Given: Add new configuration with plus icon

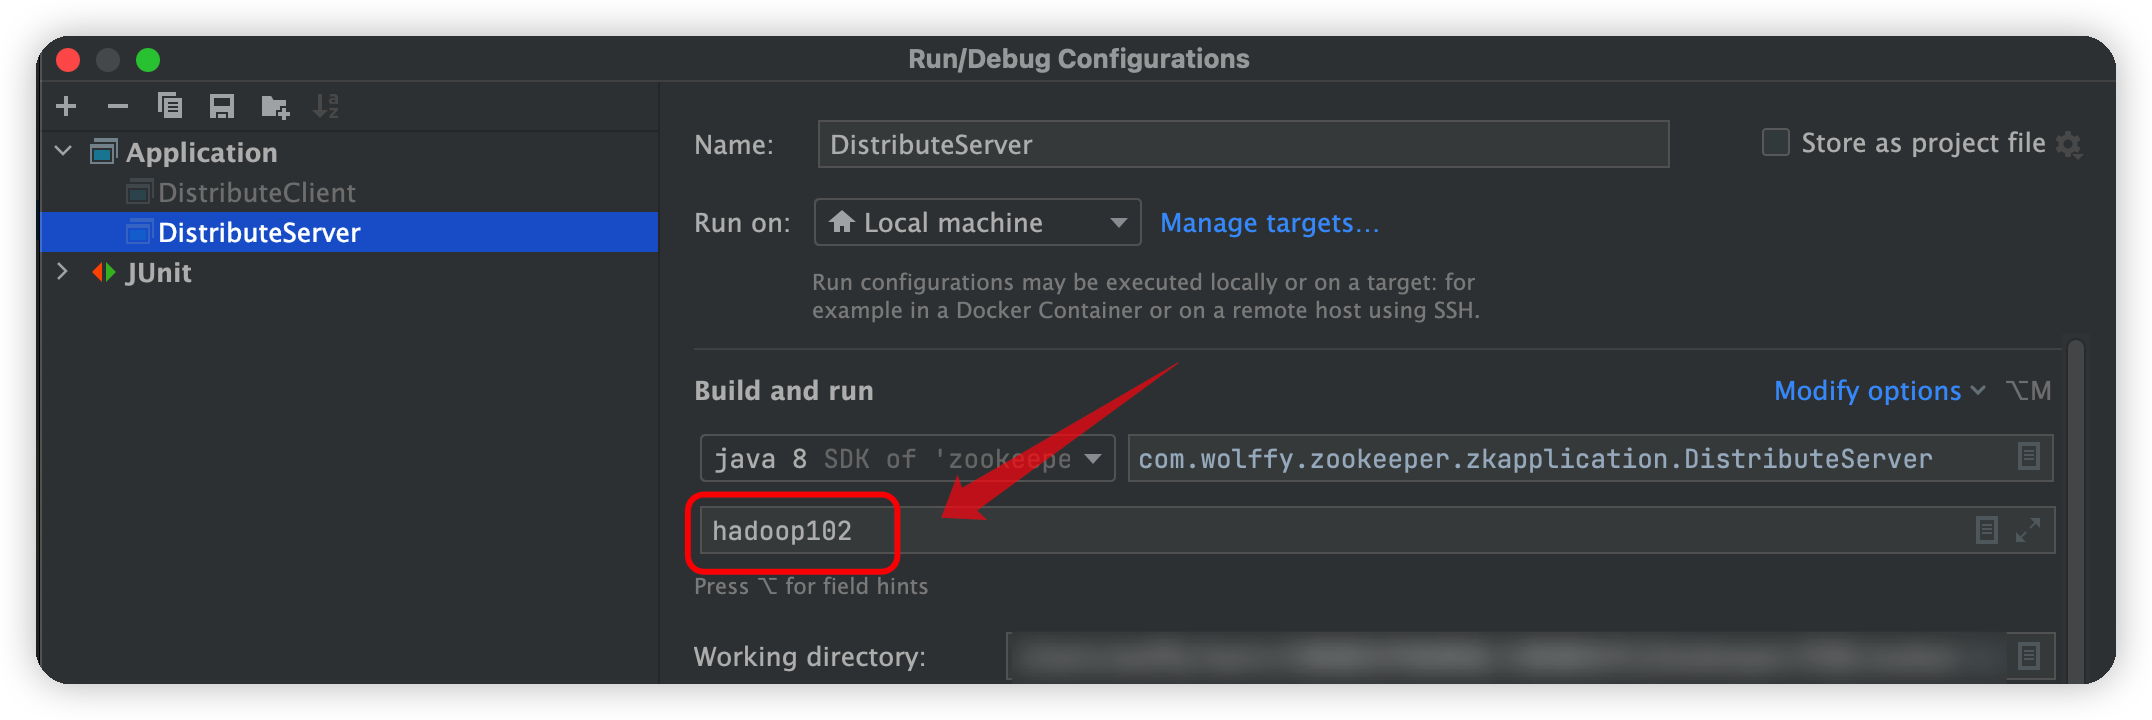Looking at the screenshot, I should (66, 106).
